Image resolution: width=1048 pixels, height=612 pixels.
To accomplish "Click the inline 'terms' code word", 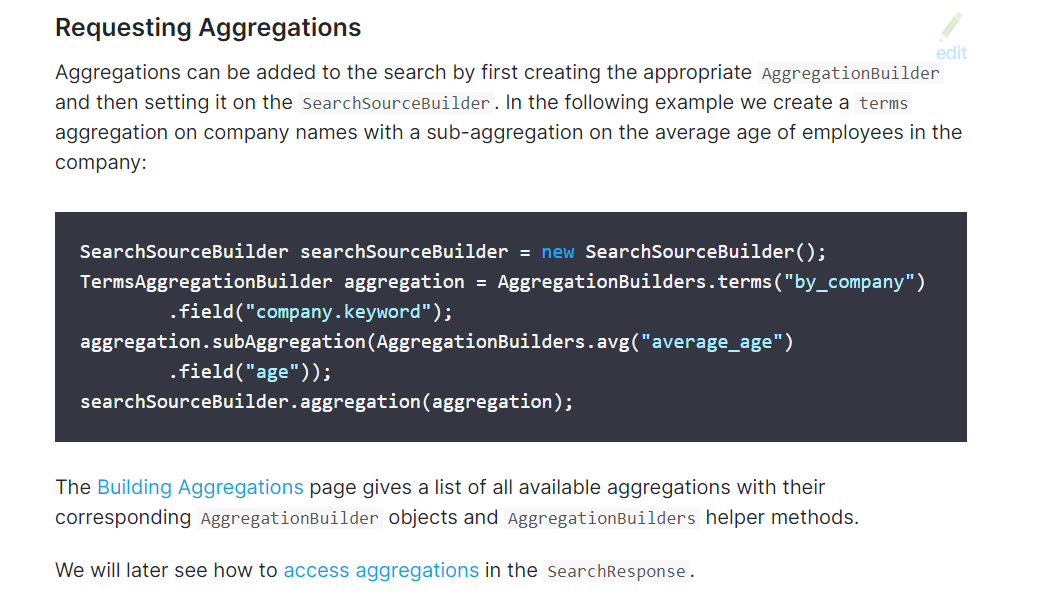I will click(x=883, y=103).
